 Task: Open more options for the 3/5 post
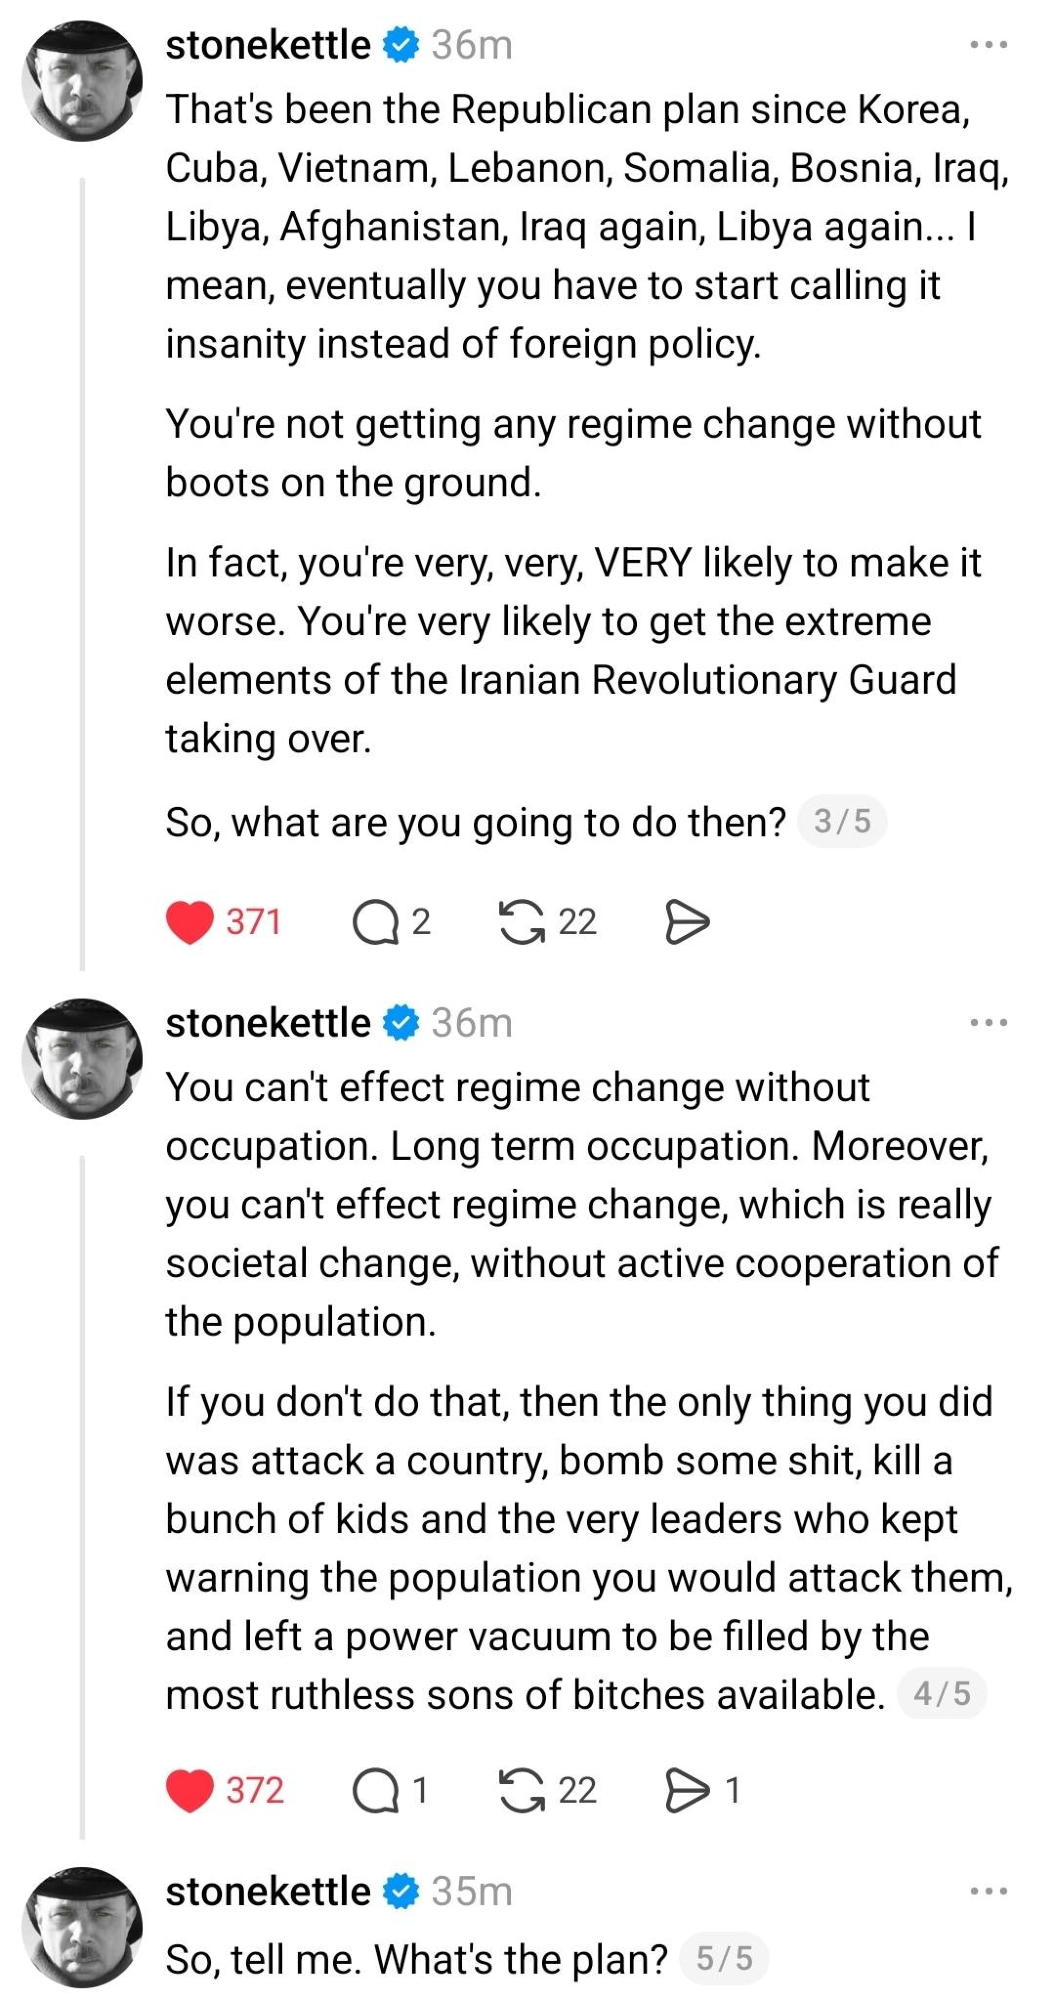click(988, 45)
